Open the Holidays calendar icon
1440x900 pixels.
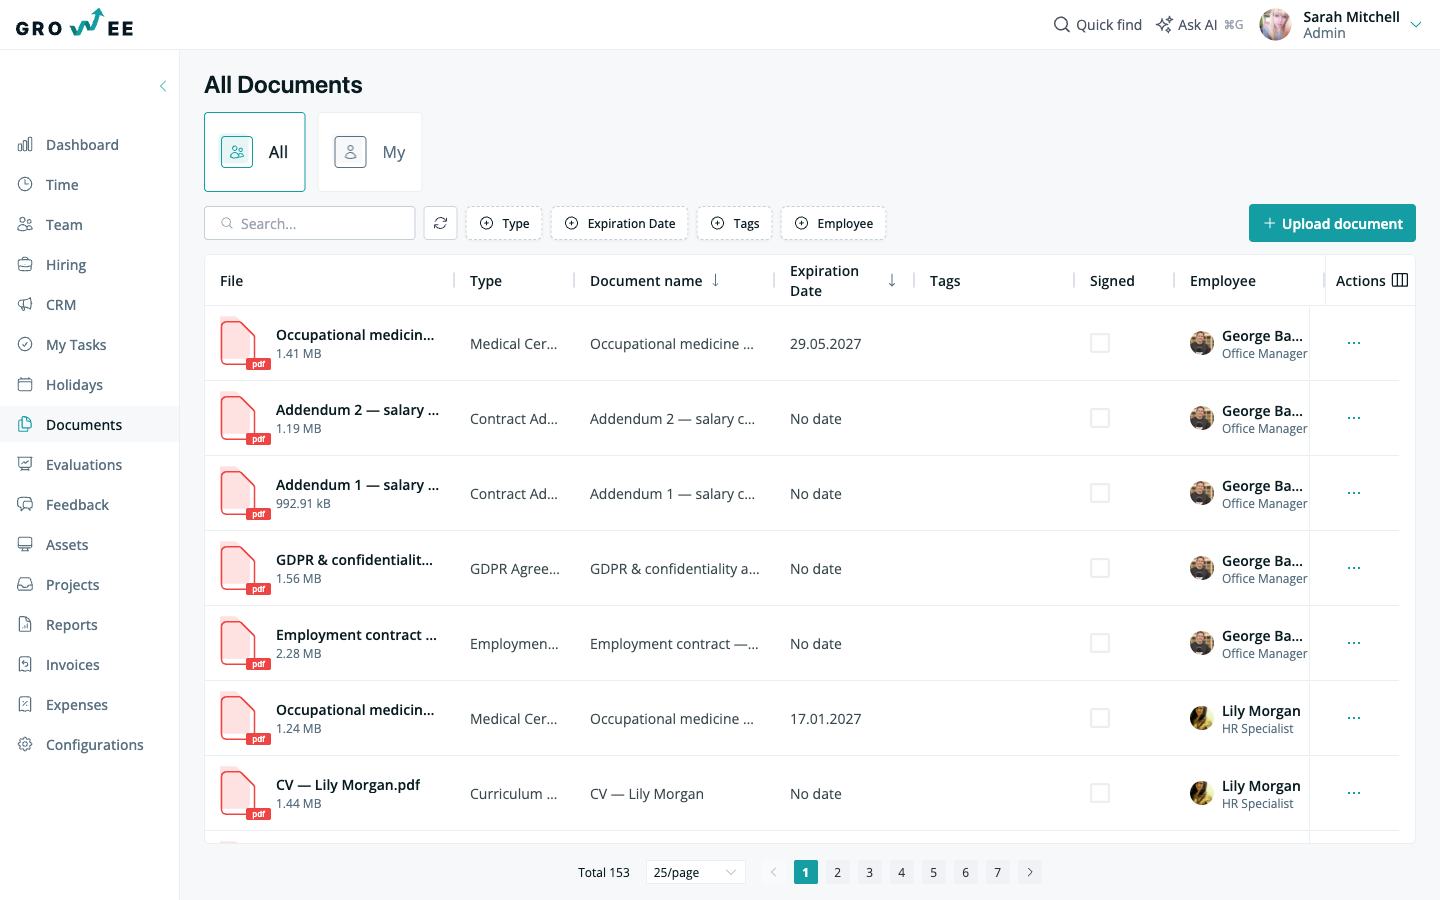tap(25, 385)
